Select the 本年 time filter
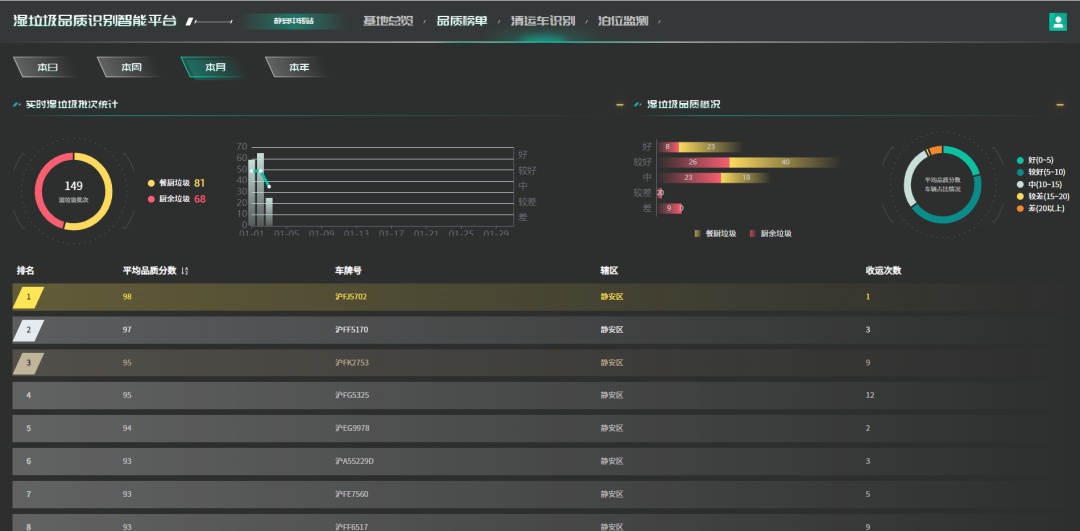 click(299, 67)
